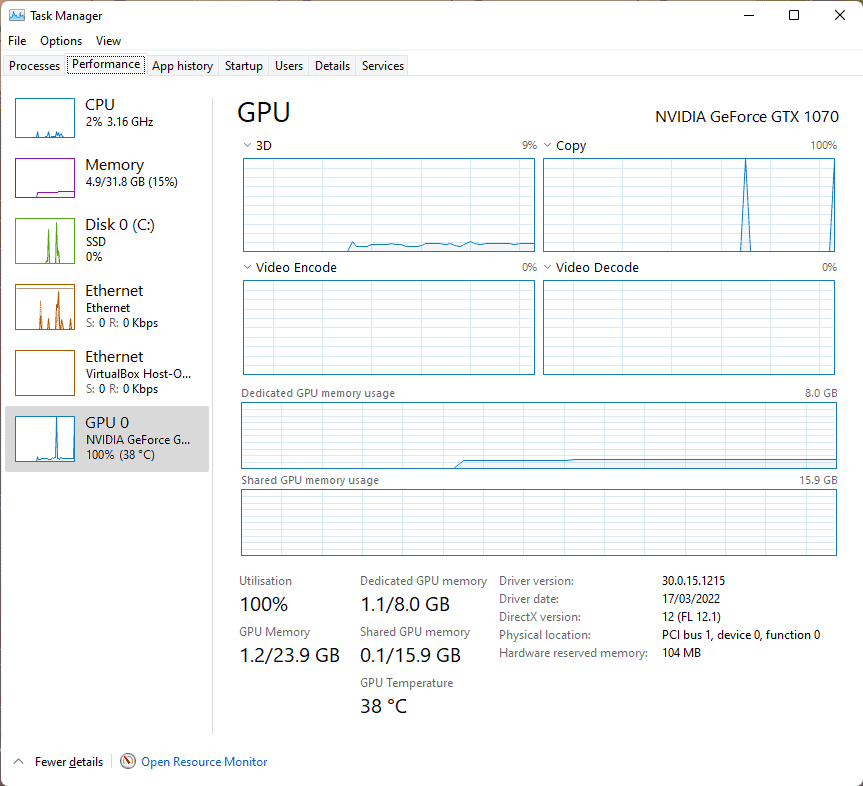Maximize the Task Manager window
Image resolution: width=863 pixels, height=786 pixels.
[x=794, y=15]
